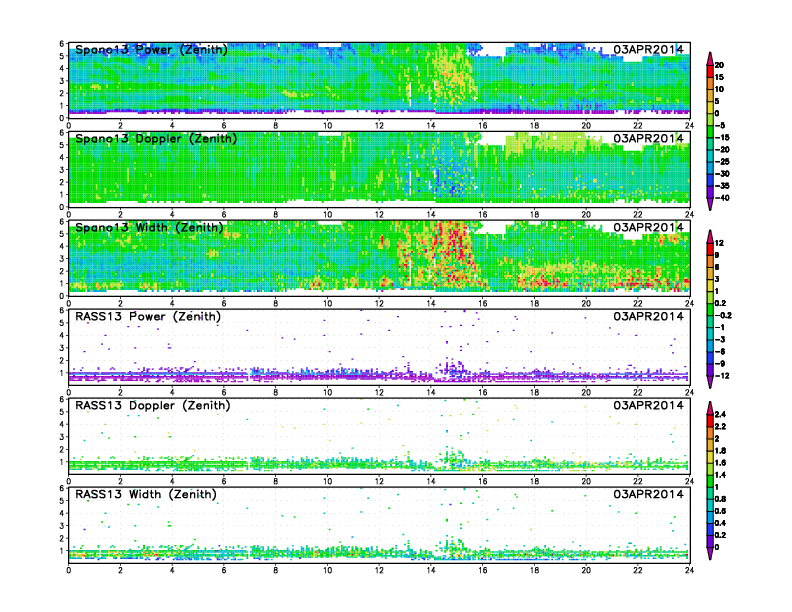The image size is (792, 612).
Task: Click height tick 3 on RASS13 Power axis
Action: (62, 348)
